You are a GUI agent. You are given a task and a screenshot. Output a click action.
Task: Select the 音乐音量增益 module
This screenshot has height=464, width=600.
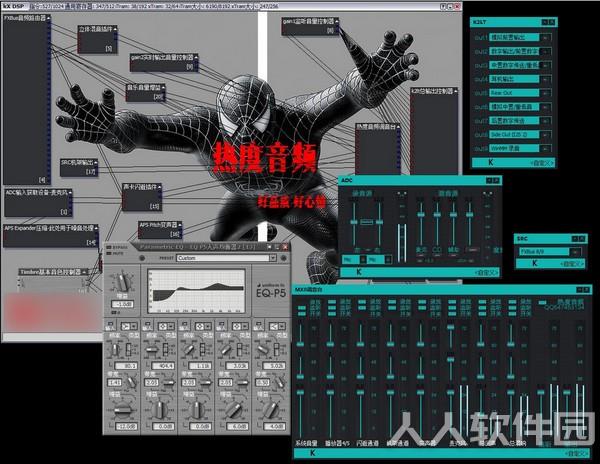145,93
